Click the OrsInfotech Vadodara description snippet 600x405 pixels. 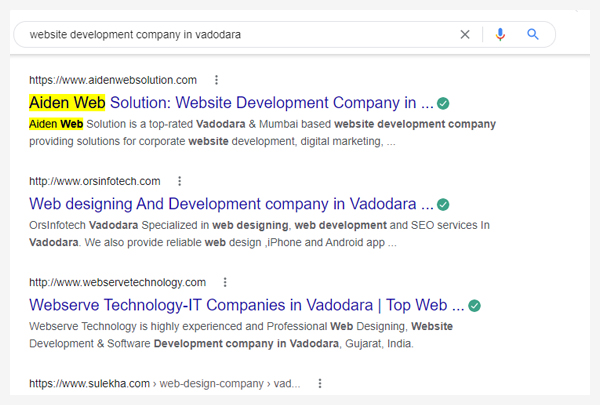coord(259,234)
